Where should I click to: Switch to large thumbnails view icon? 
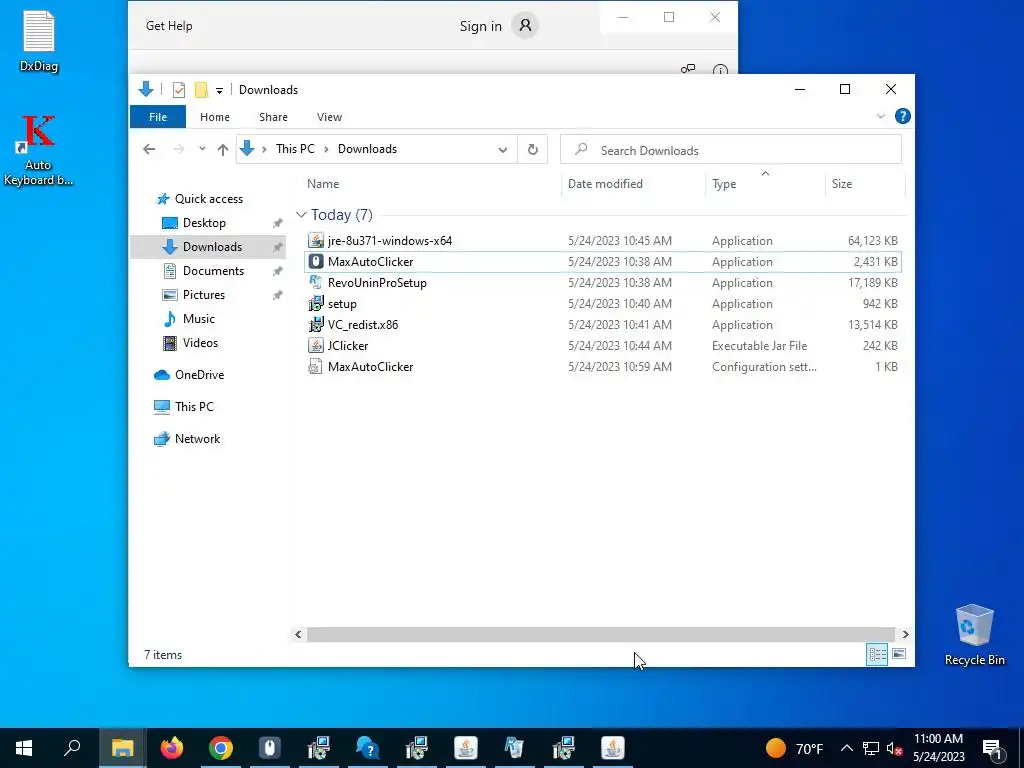tap(899, 654)
